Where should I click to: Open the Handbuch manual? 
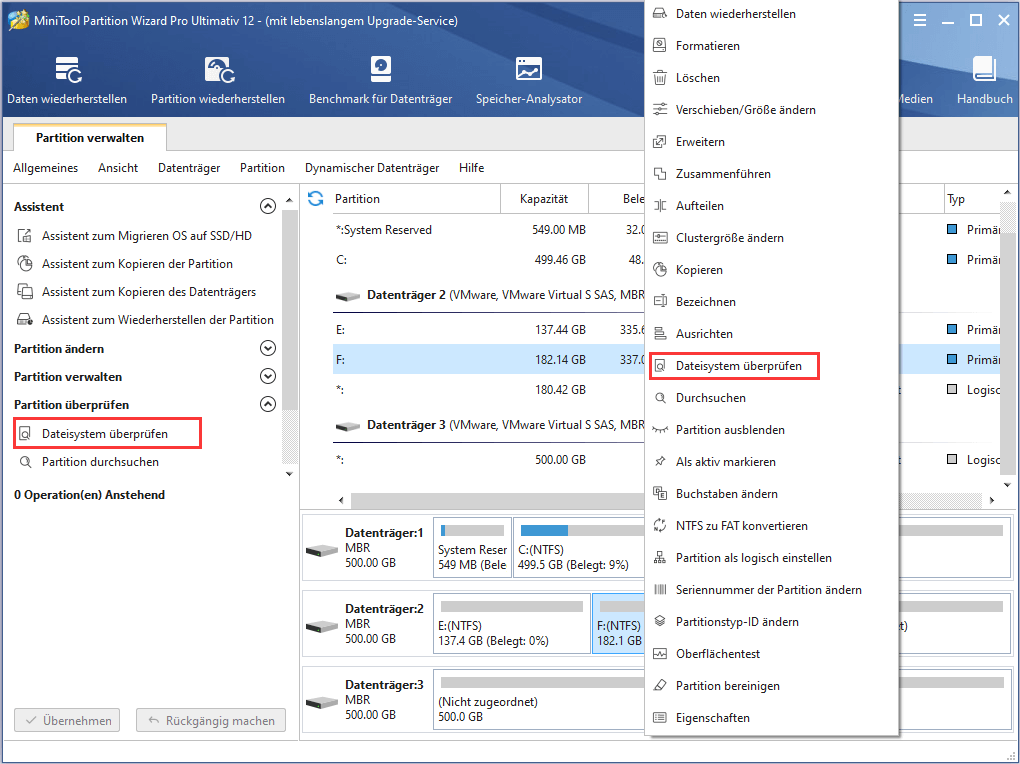pos(984,80)
